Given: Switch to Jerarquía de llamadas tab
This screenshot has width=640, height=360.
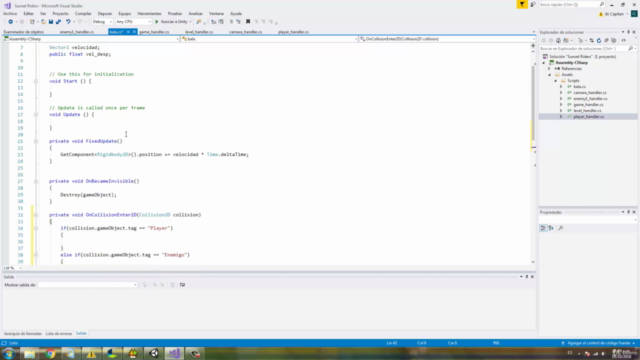Looking at the screenshot, I should [x=23, y=334].
